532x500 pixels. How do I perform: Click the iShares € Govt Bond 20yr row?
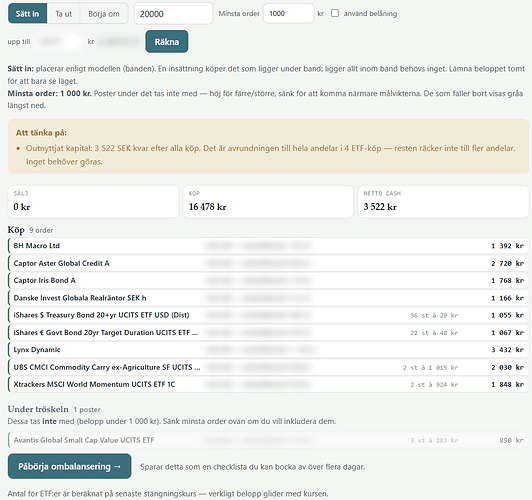(268, 332)
